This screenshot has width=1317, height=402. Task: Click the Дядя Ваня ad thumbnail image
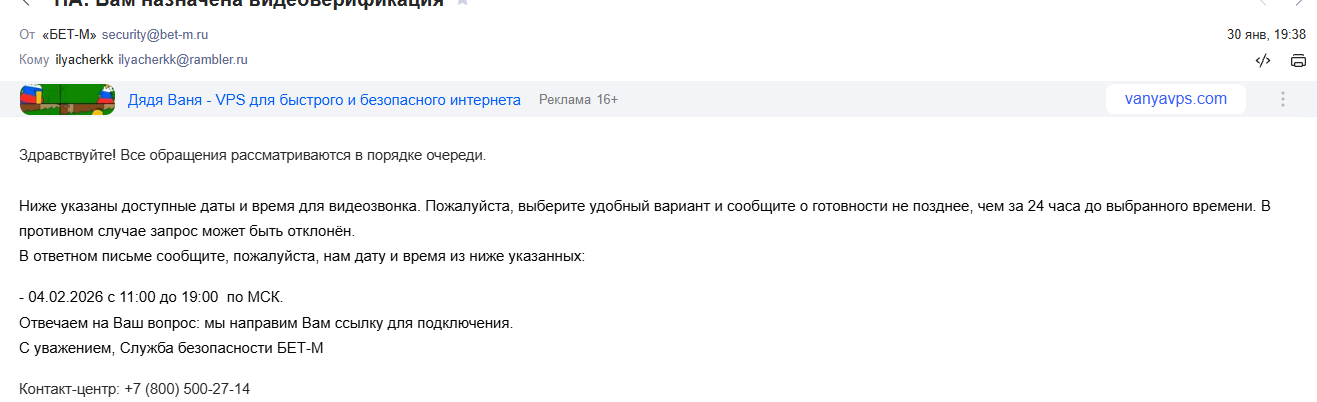coord(67,99)
